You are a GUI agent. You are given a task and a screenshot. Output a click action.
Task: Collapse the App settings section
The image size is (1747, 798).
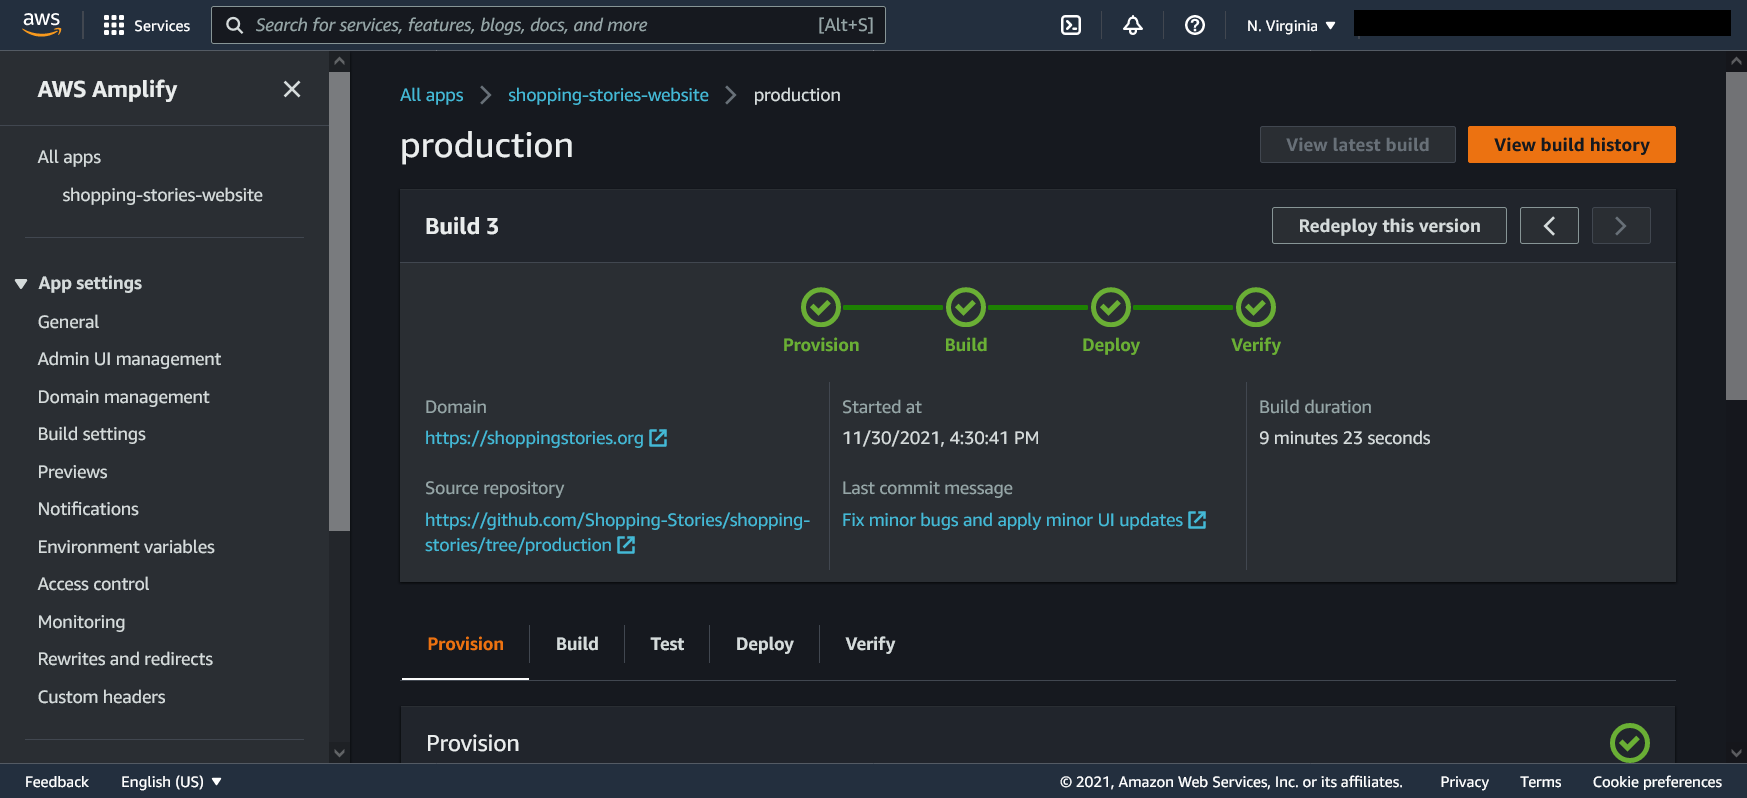pos(21,284)
